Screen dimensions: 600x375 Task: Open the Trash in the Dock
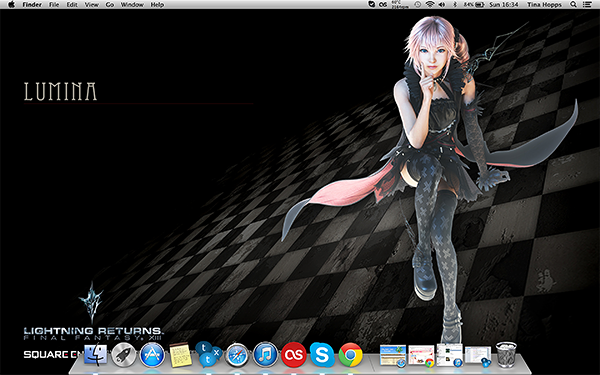(506, 354)
